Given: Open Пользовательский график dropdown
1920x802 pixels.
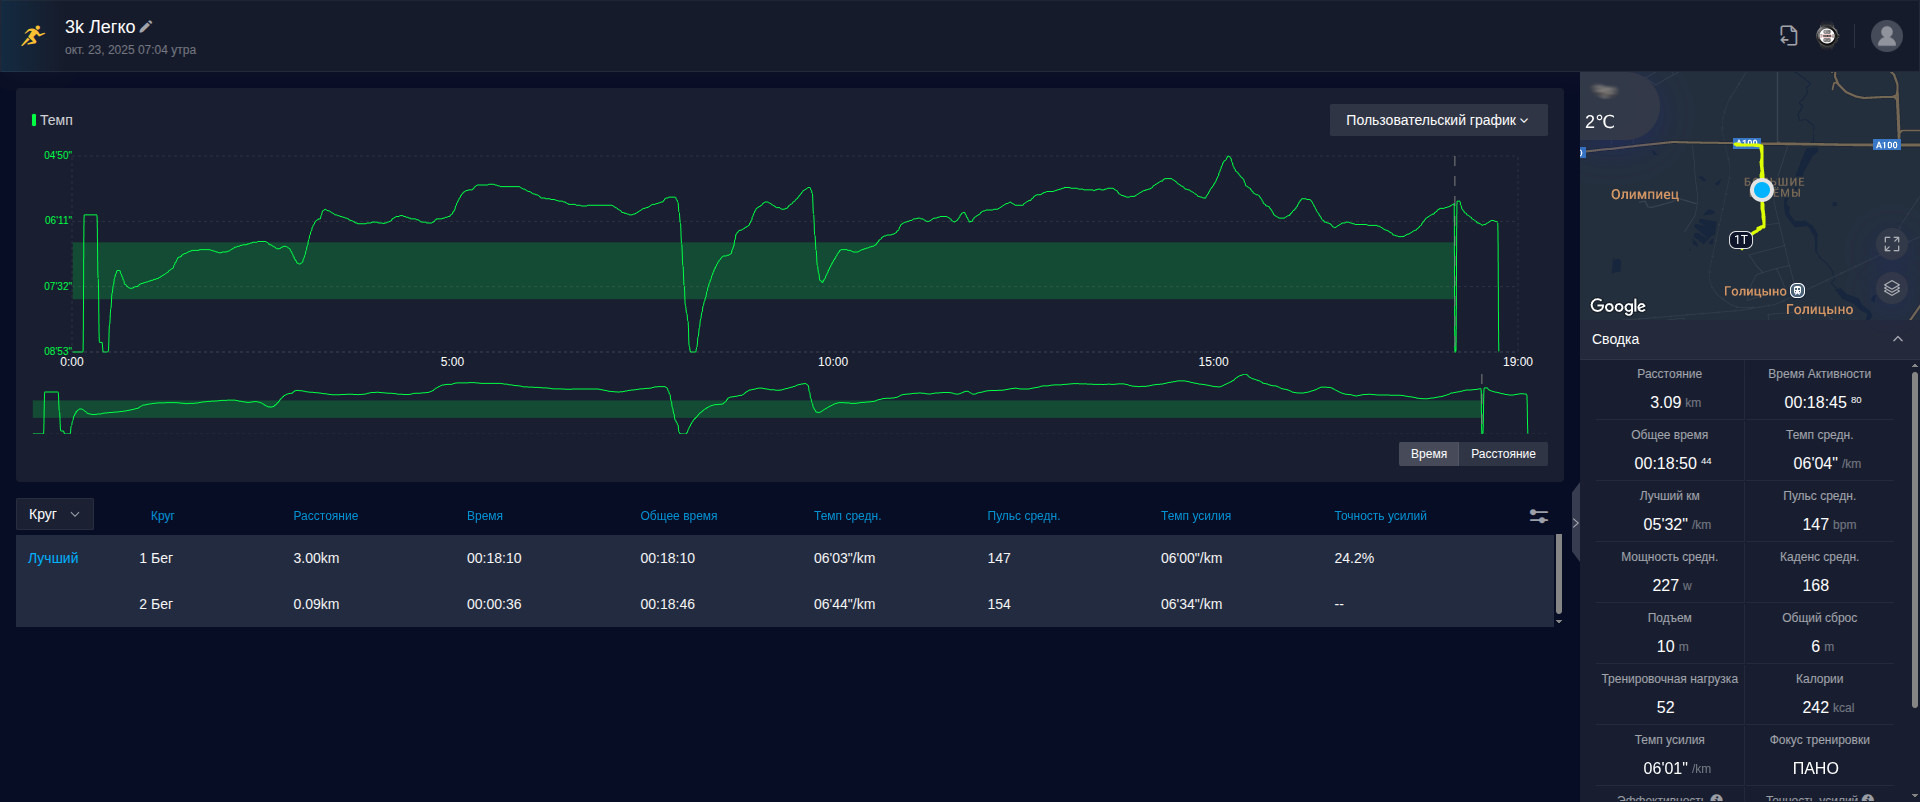Looking at the screenshot, I should (1438, 120).
